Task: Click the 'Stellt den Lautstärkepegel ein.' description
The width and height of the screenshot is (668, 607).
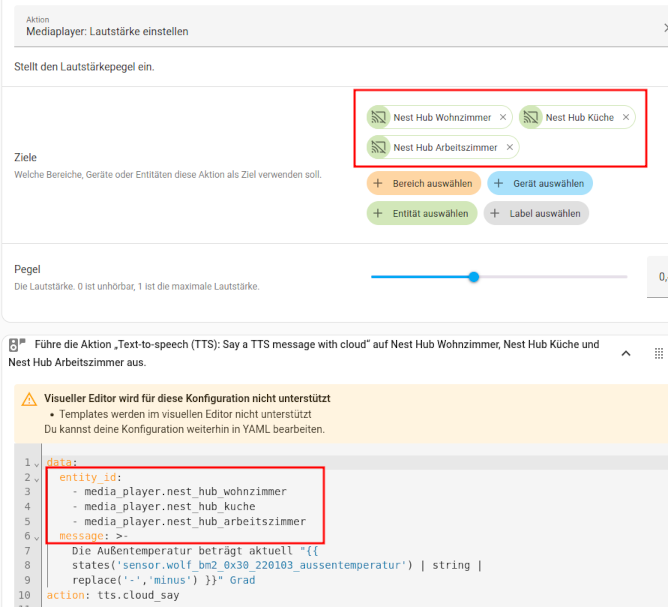Action: point(84,67)
